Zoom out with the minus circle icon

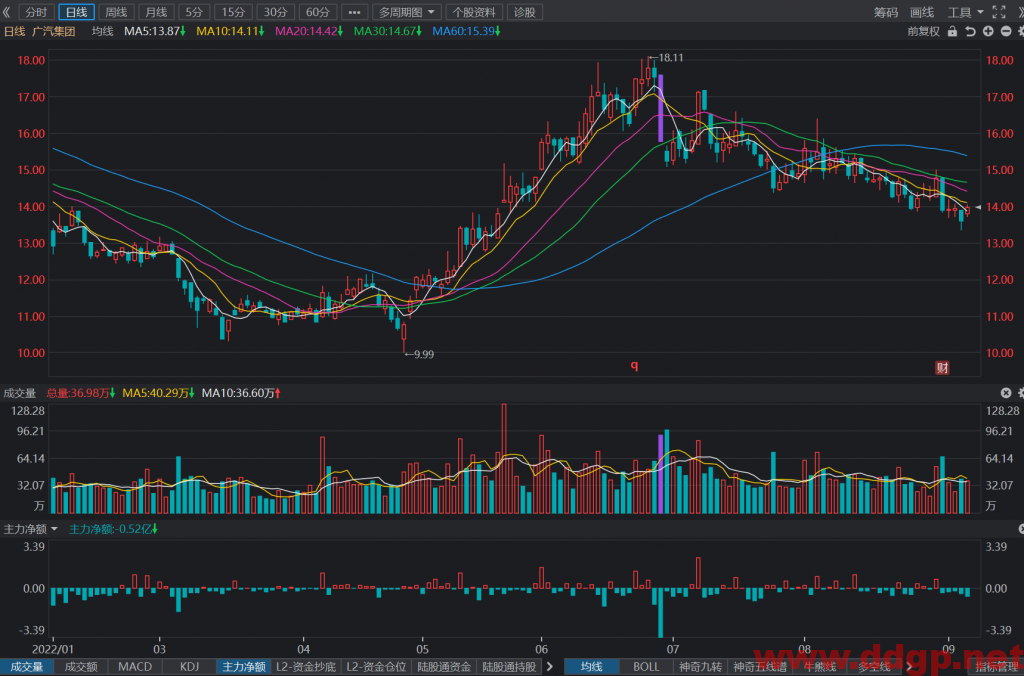click(x=1006, y=31)
